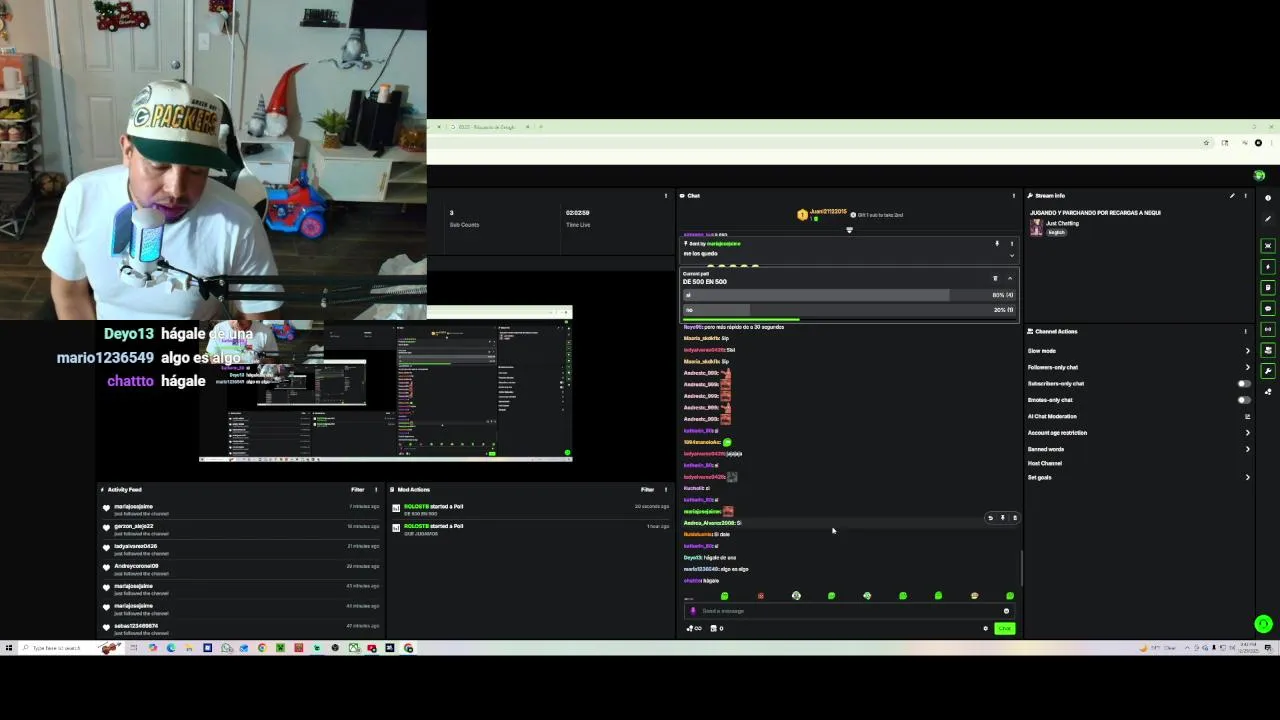The width and height of the screenshot is (1280, 720).
Task: Click the info icon in right sidebar
Action: 1268,198
